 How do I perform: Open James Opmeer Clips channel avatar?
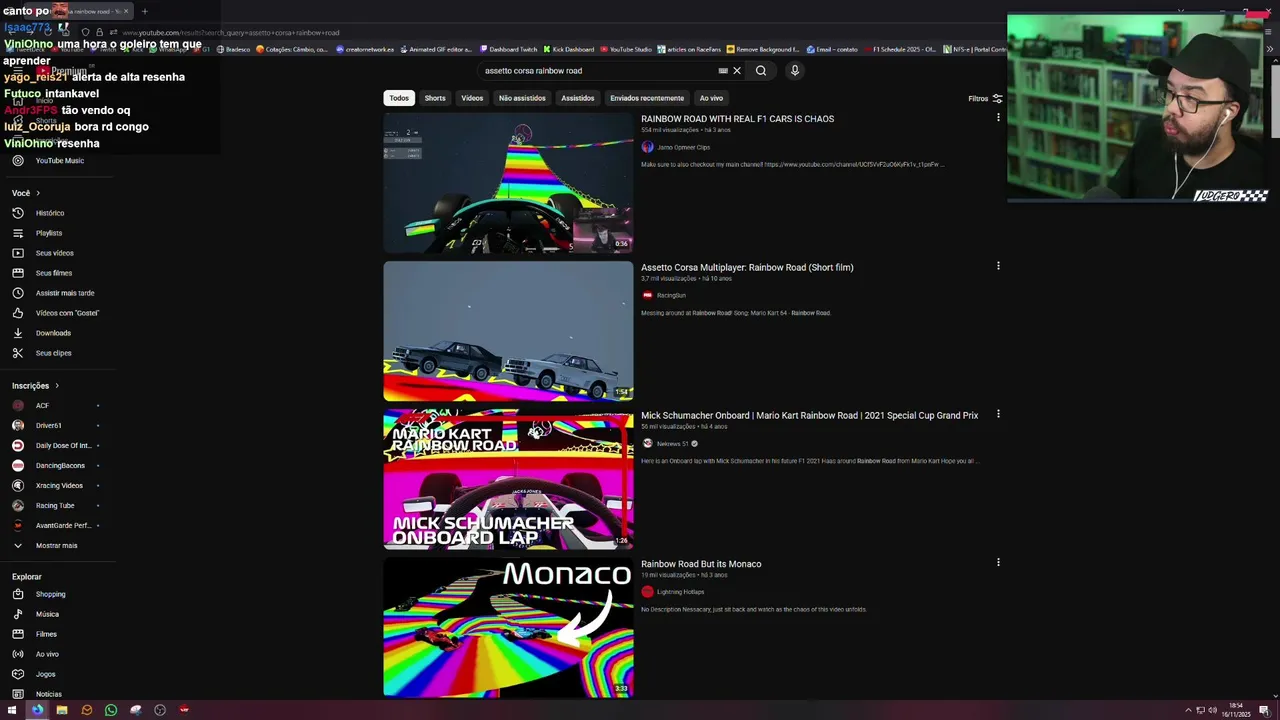[647, 147]
